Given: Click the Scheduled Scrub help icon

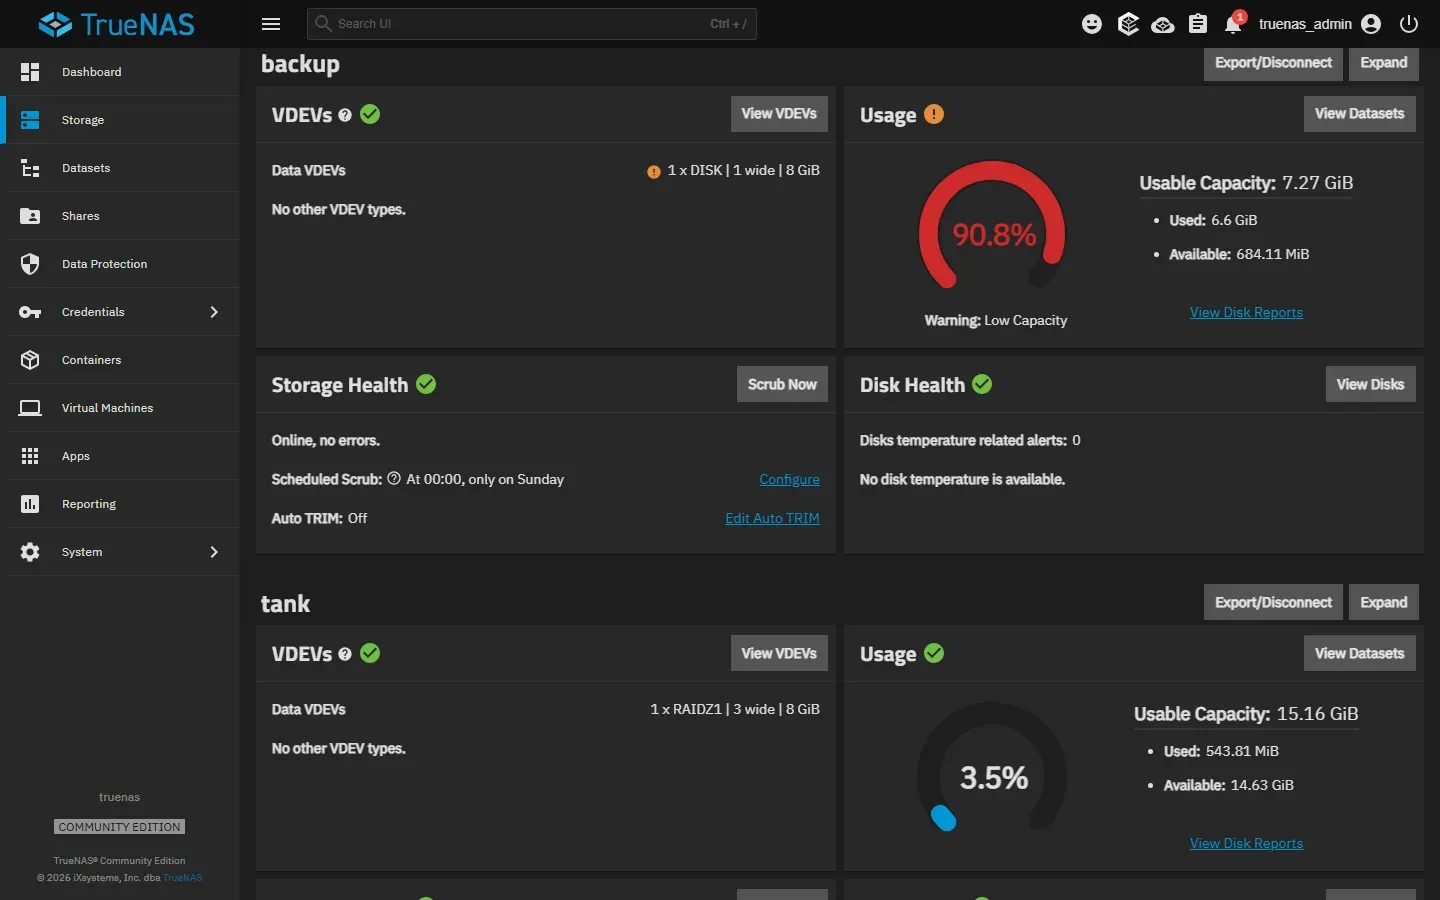Looking at the screenshot, I should 394,479.
